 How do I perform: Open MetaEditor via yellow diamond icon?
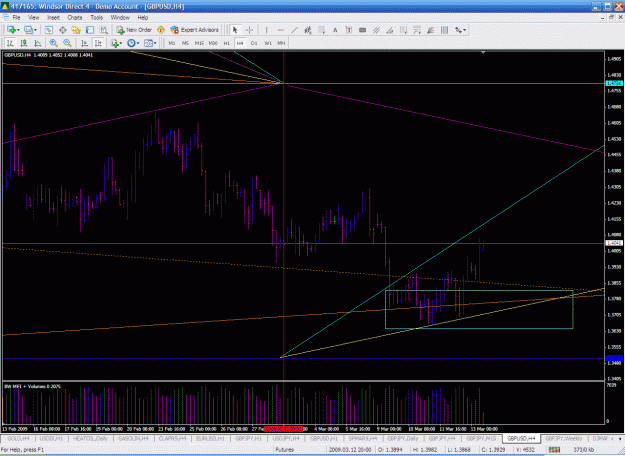(161, 30)
